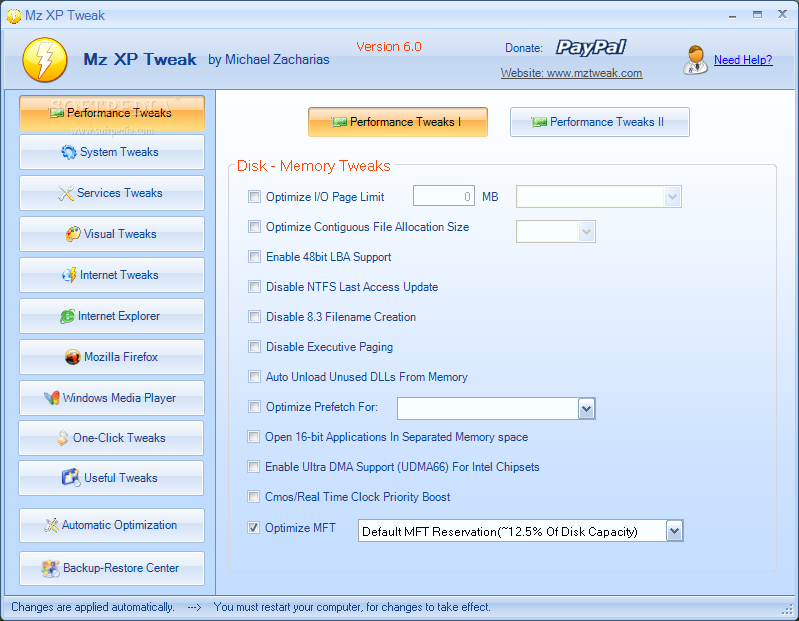
Task: Check Optimize Contiguous File Allocation Size
Action: click(254, 227)
